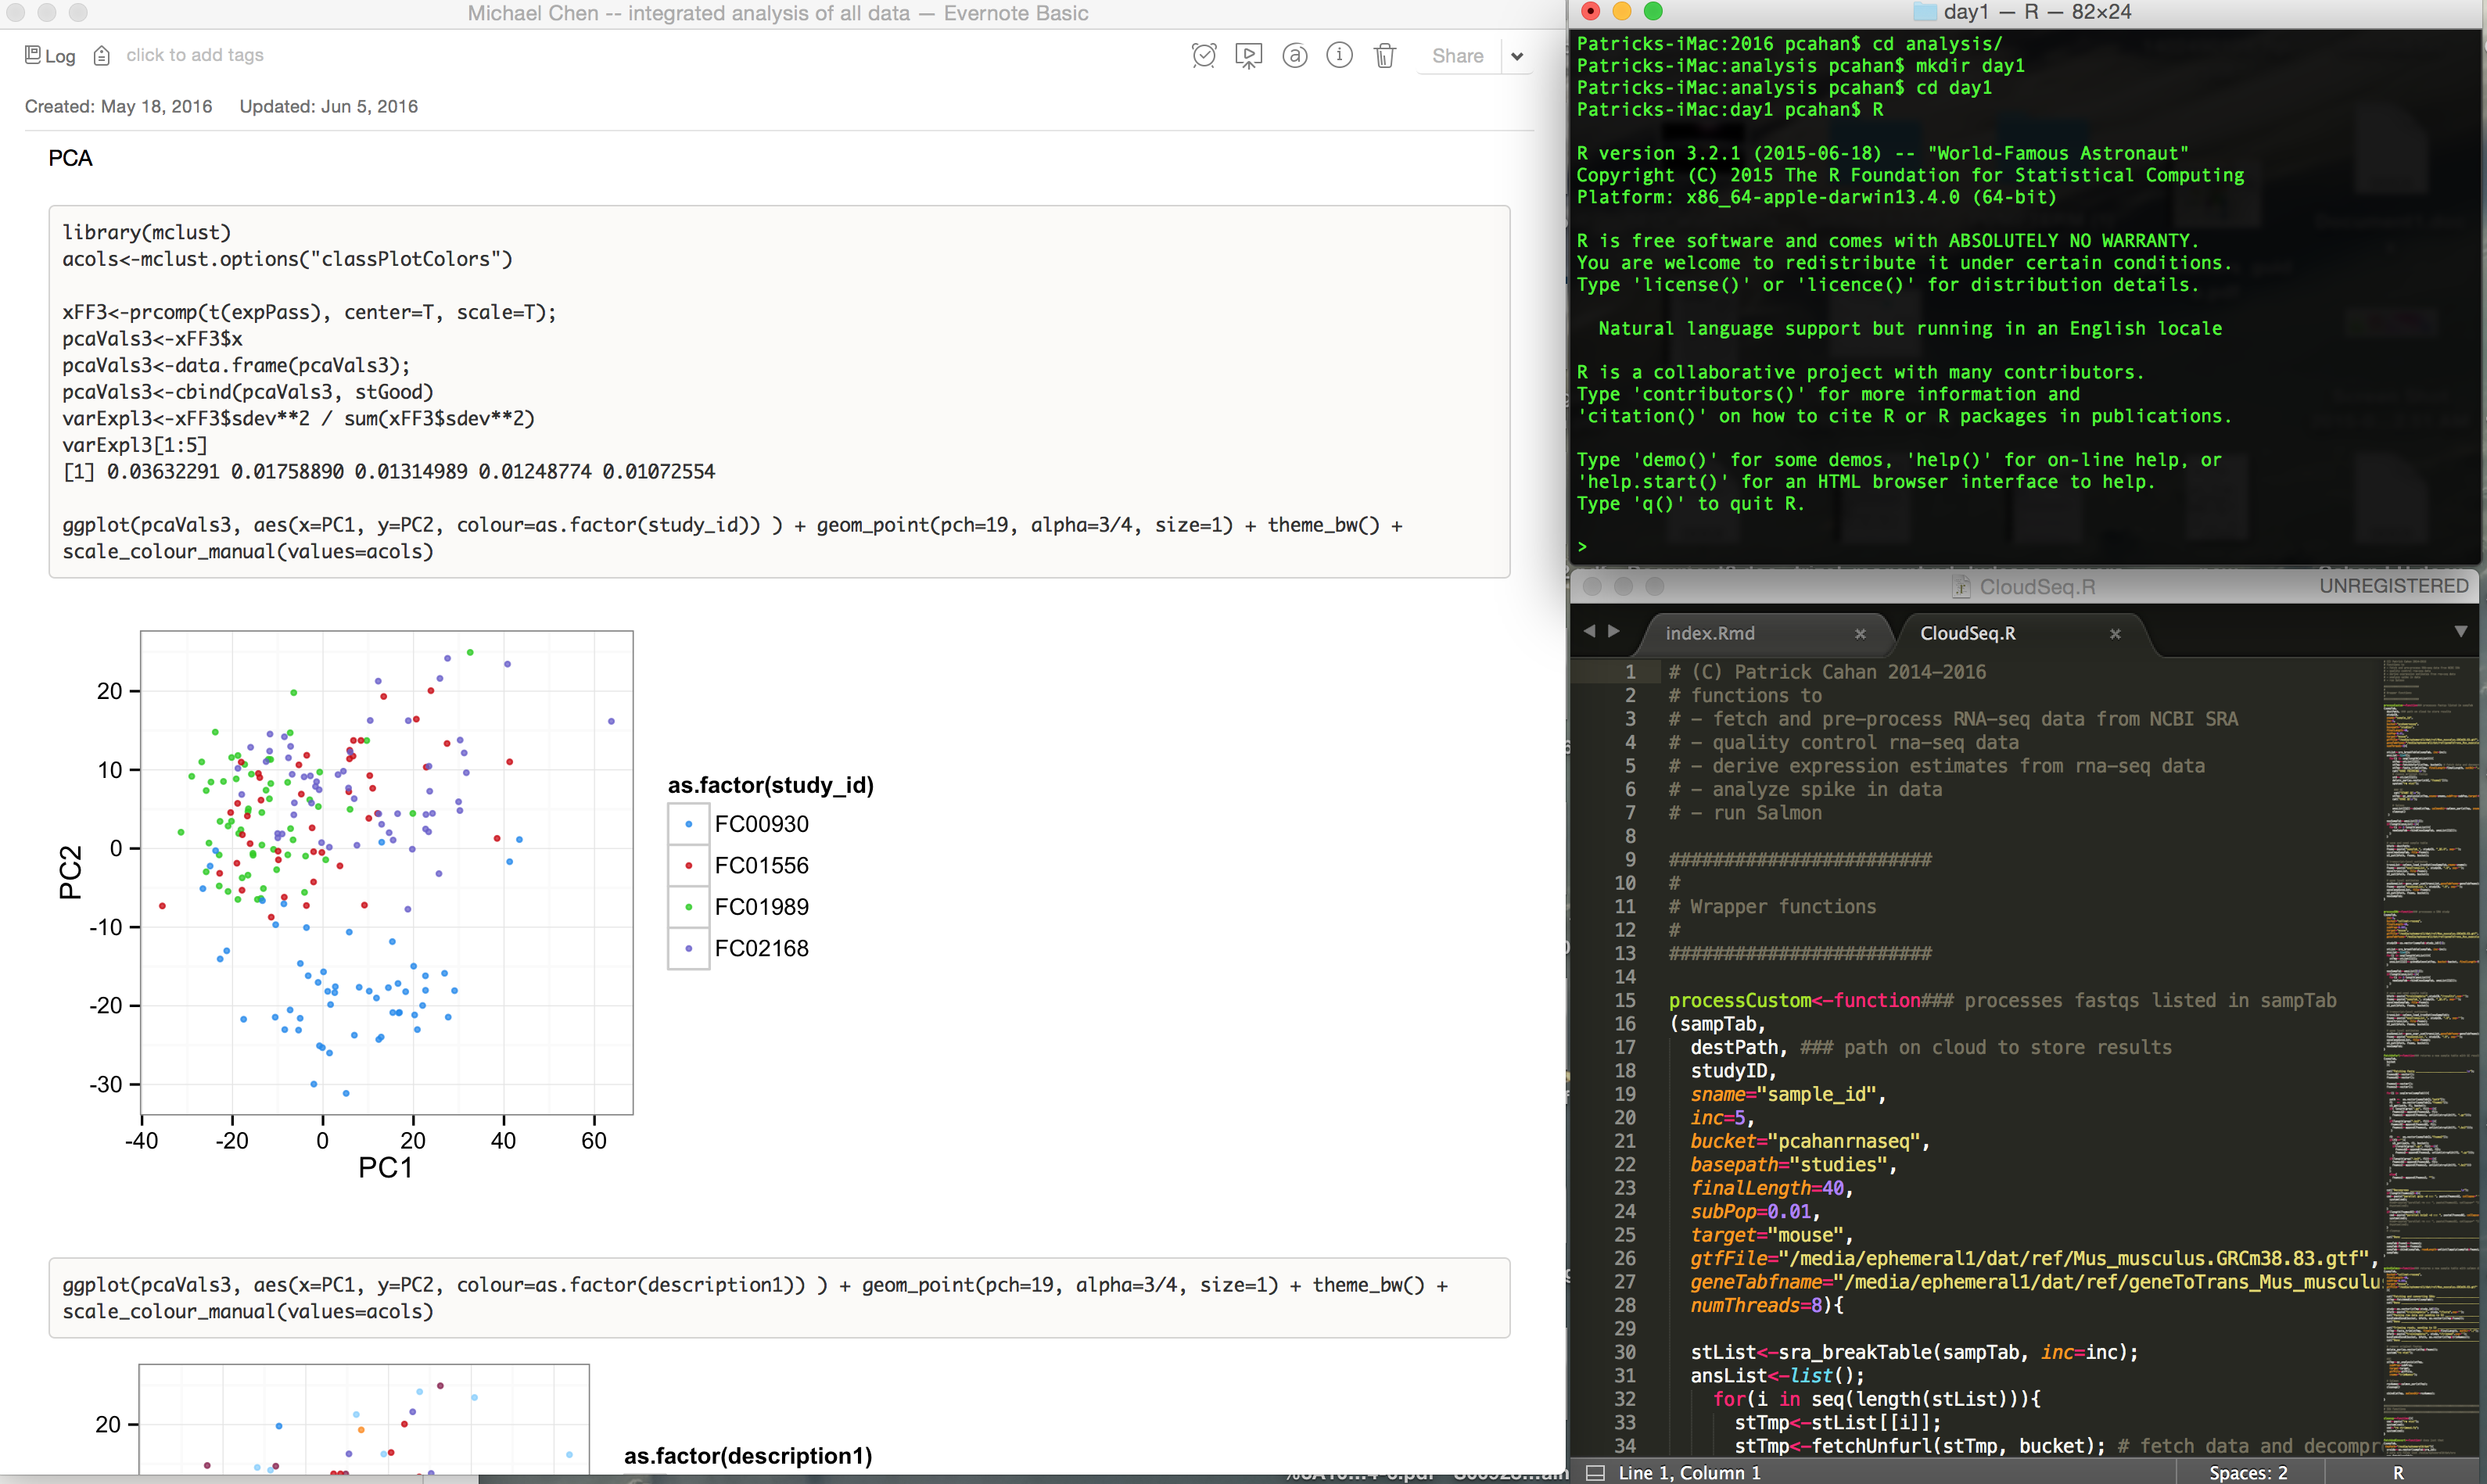Select the CloudSeq.R tab
The image size is (2487, 1484).
click(1967, 633)
